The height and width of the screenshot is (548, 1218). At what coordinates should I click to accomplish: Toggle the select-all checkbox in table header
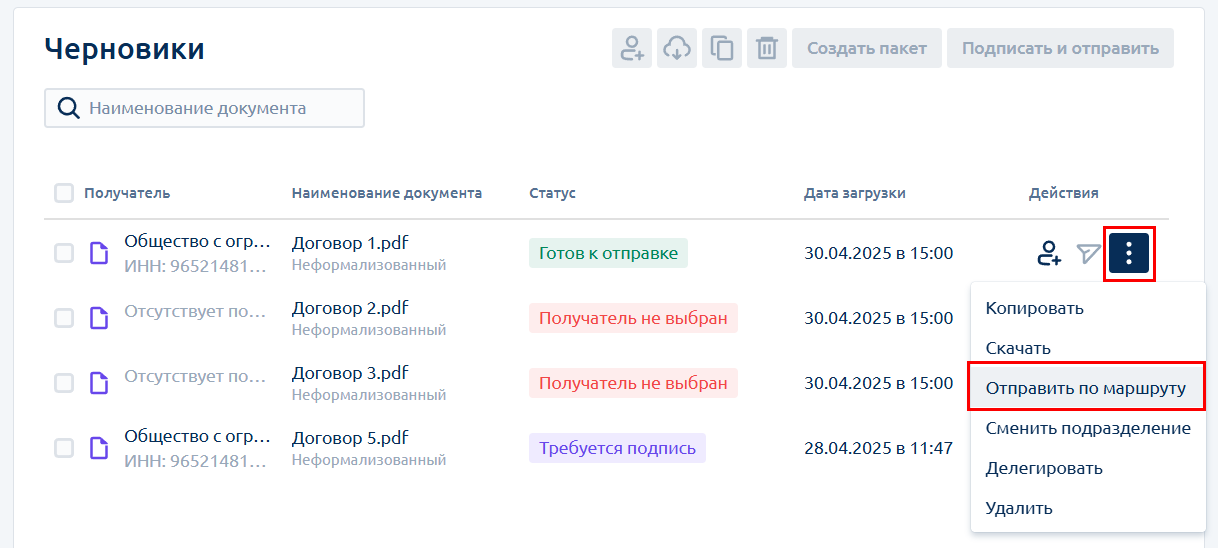click(64, 193)
